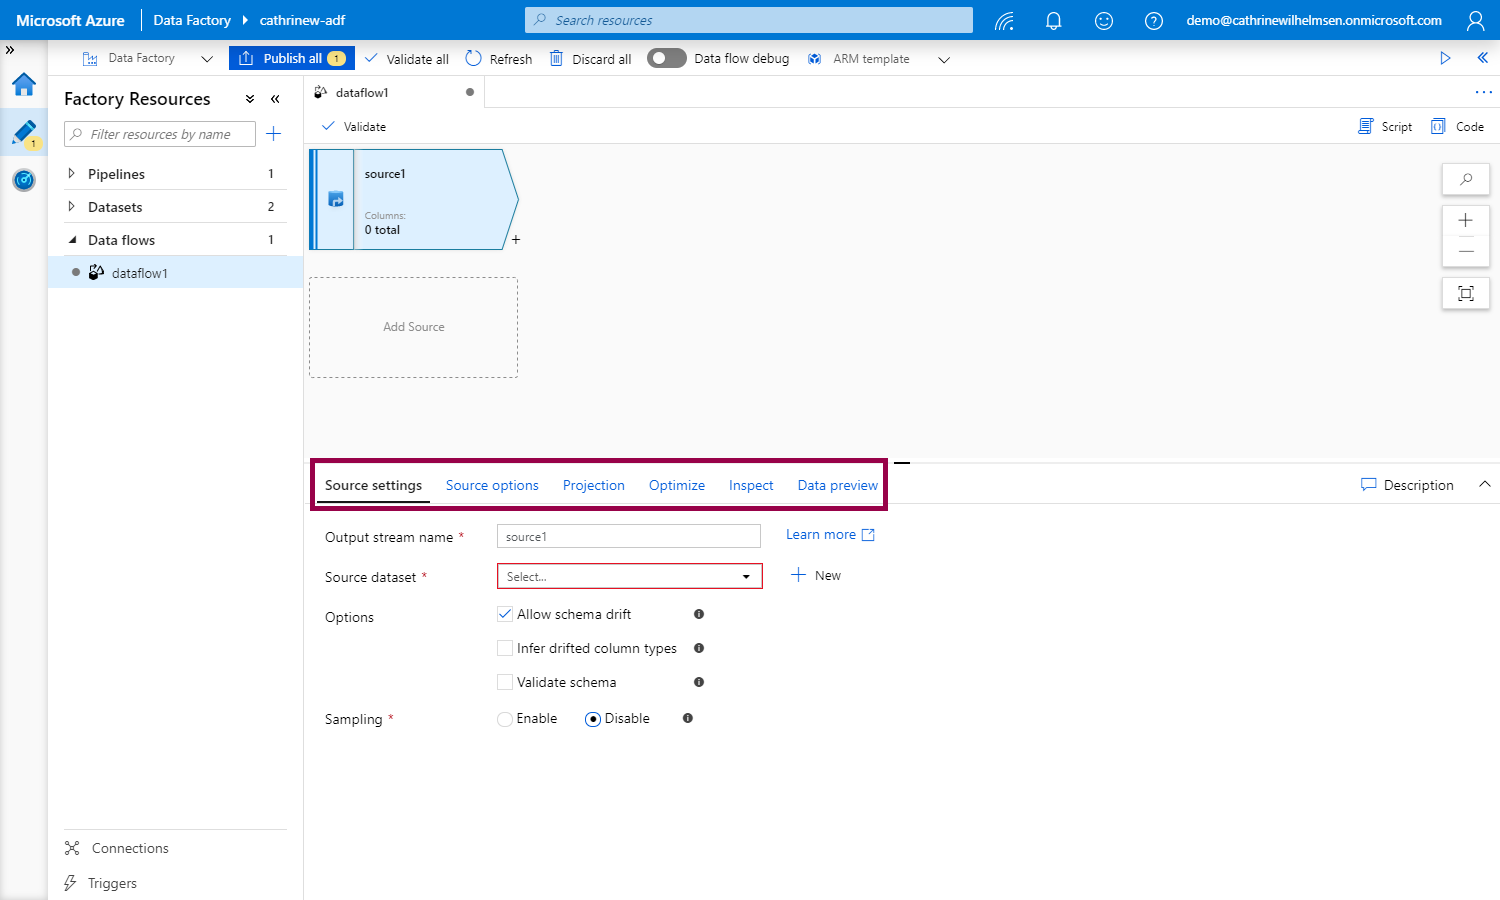Click the Publish all button
The image size is (1500, 900).
click(x=291, y=58)
